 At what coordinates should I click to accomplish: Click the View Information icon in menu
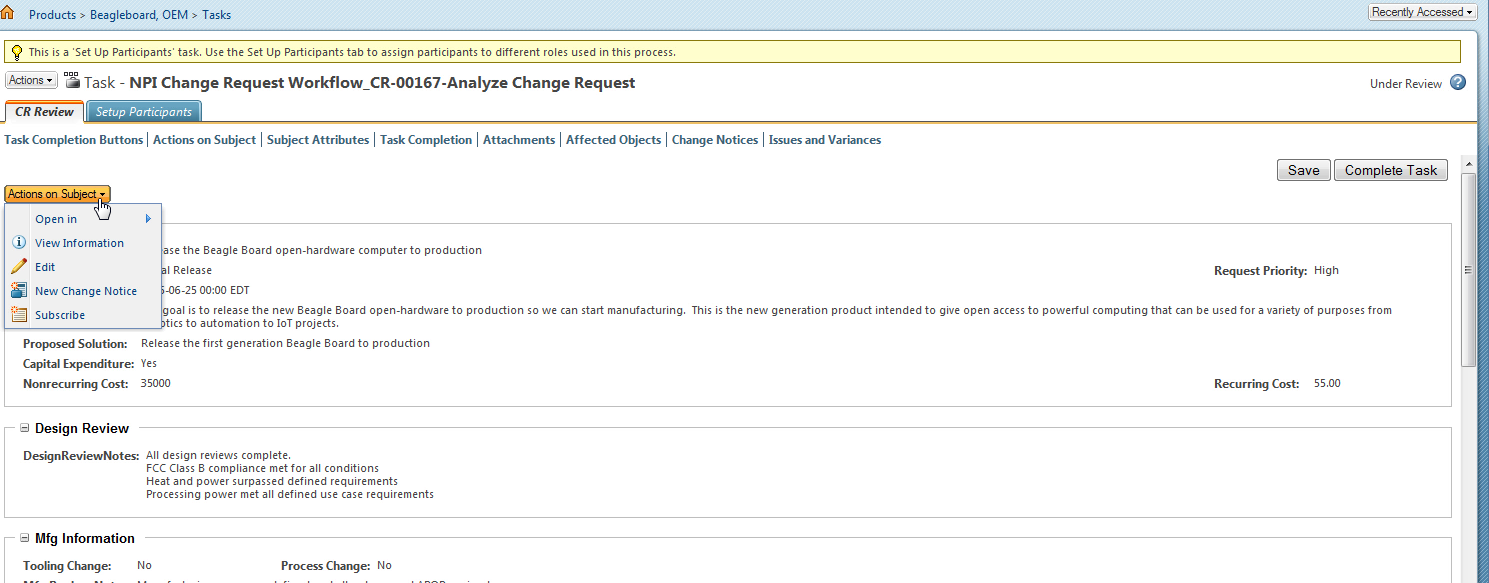click(18, 243)
